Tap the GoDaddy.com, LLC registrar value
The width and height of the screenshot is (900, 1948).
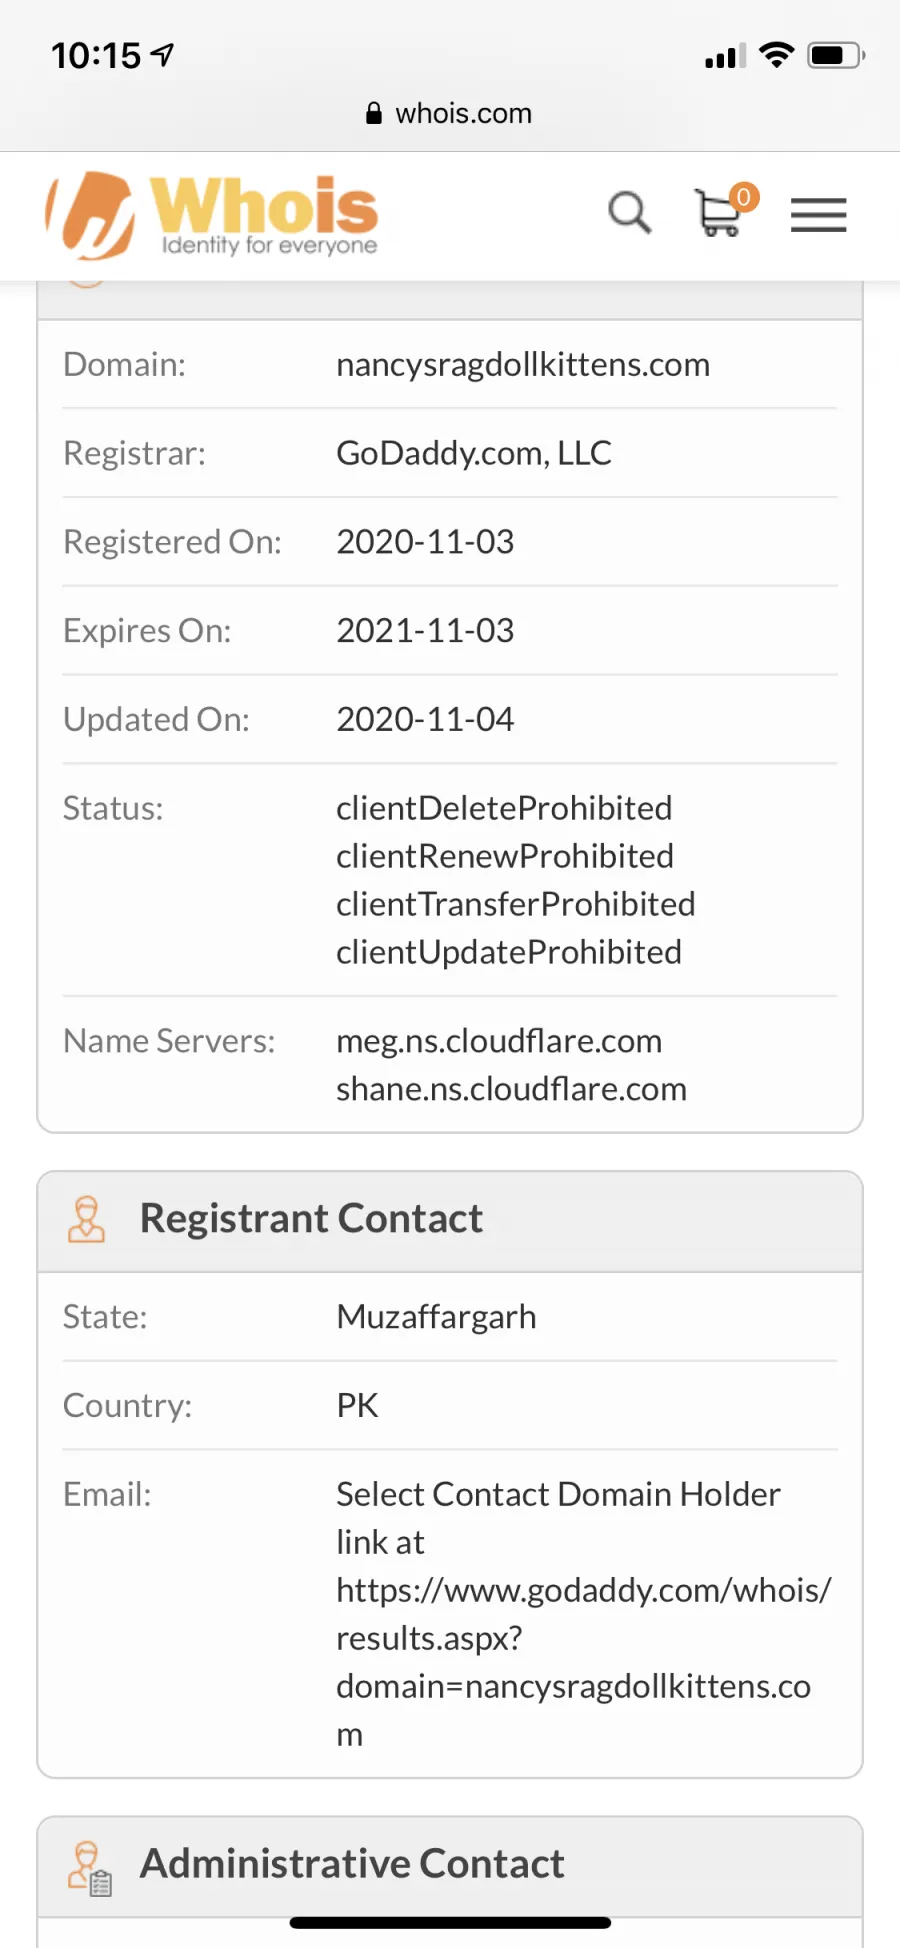474,454
